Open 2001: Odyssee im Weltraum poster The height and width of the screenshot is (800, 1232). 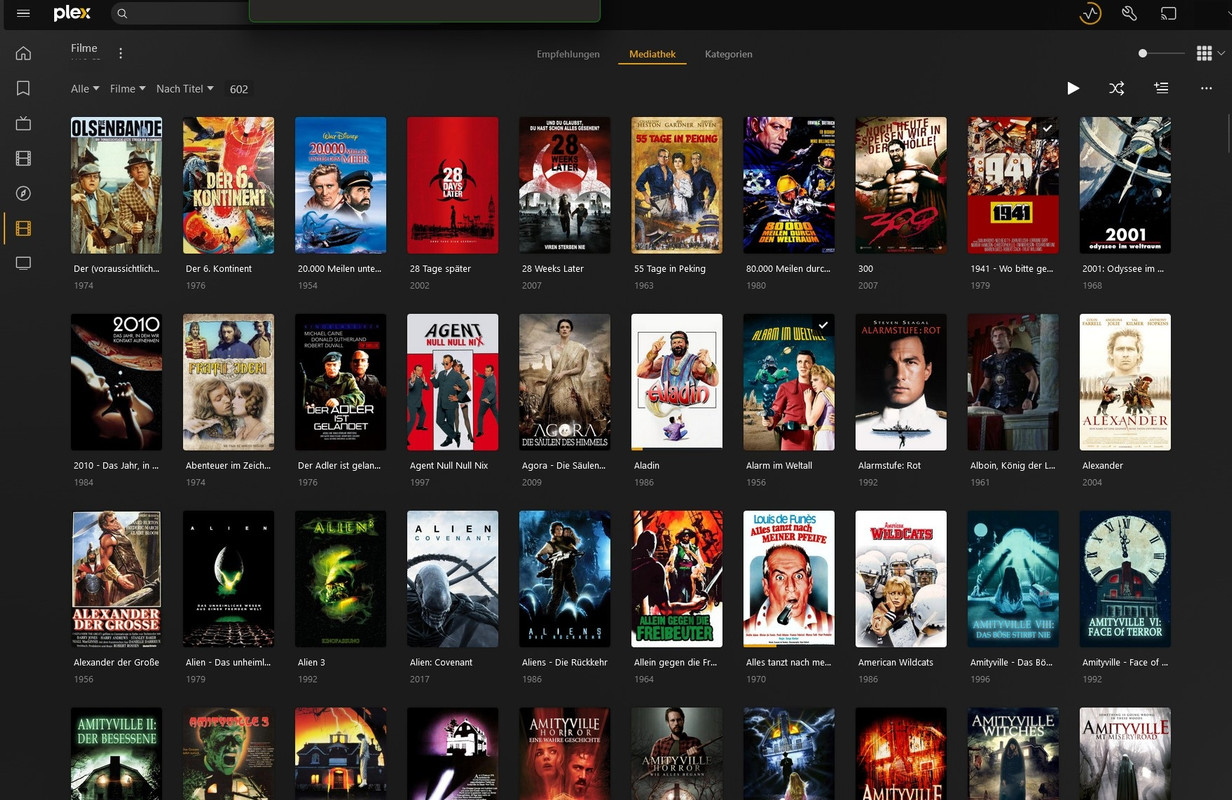tap(1125, 185)
